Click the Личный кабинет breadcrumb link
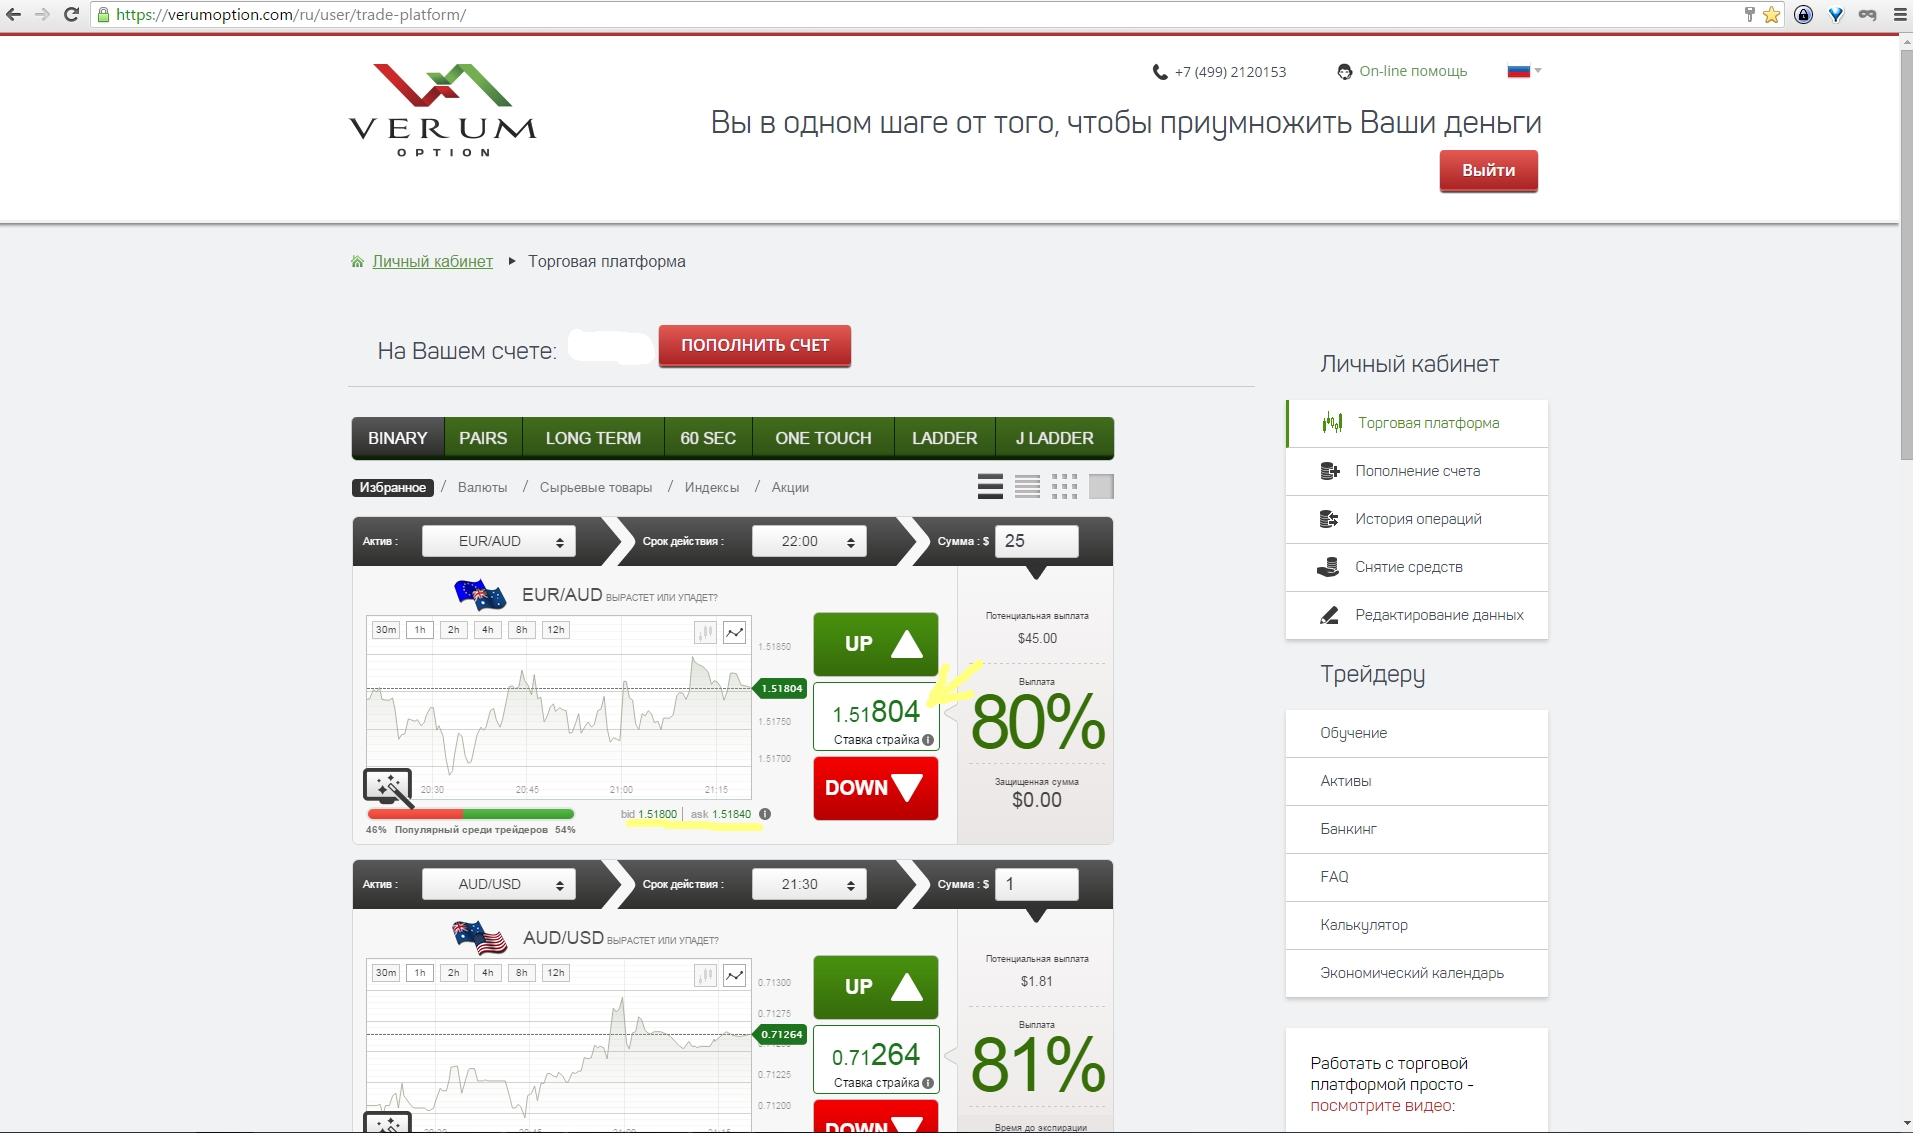Image resolution: width=1913 pixels, height=1133 pixels. 432,261
